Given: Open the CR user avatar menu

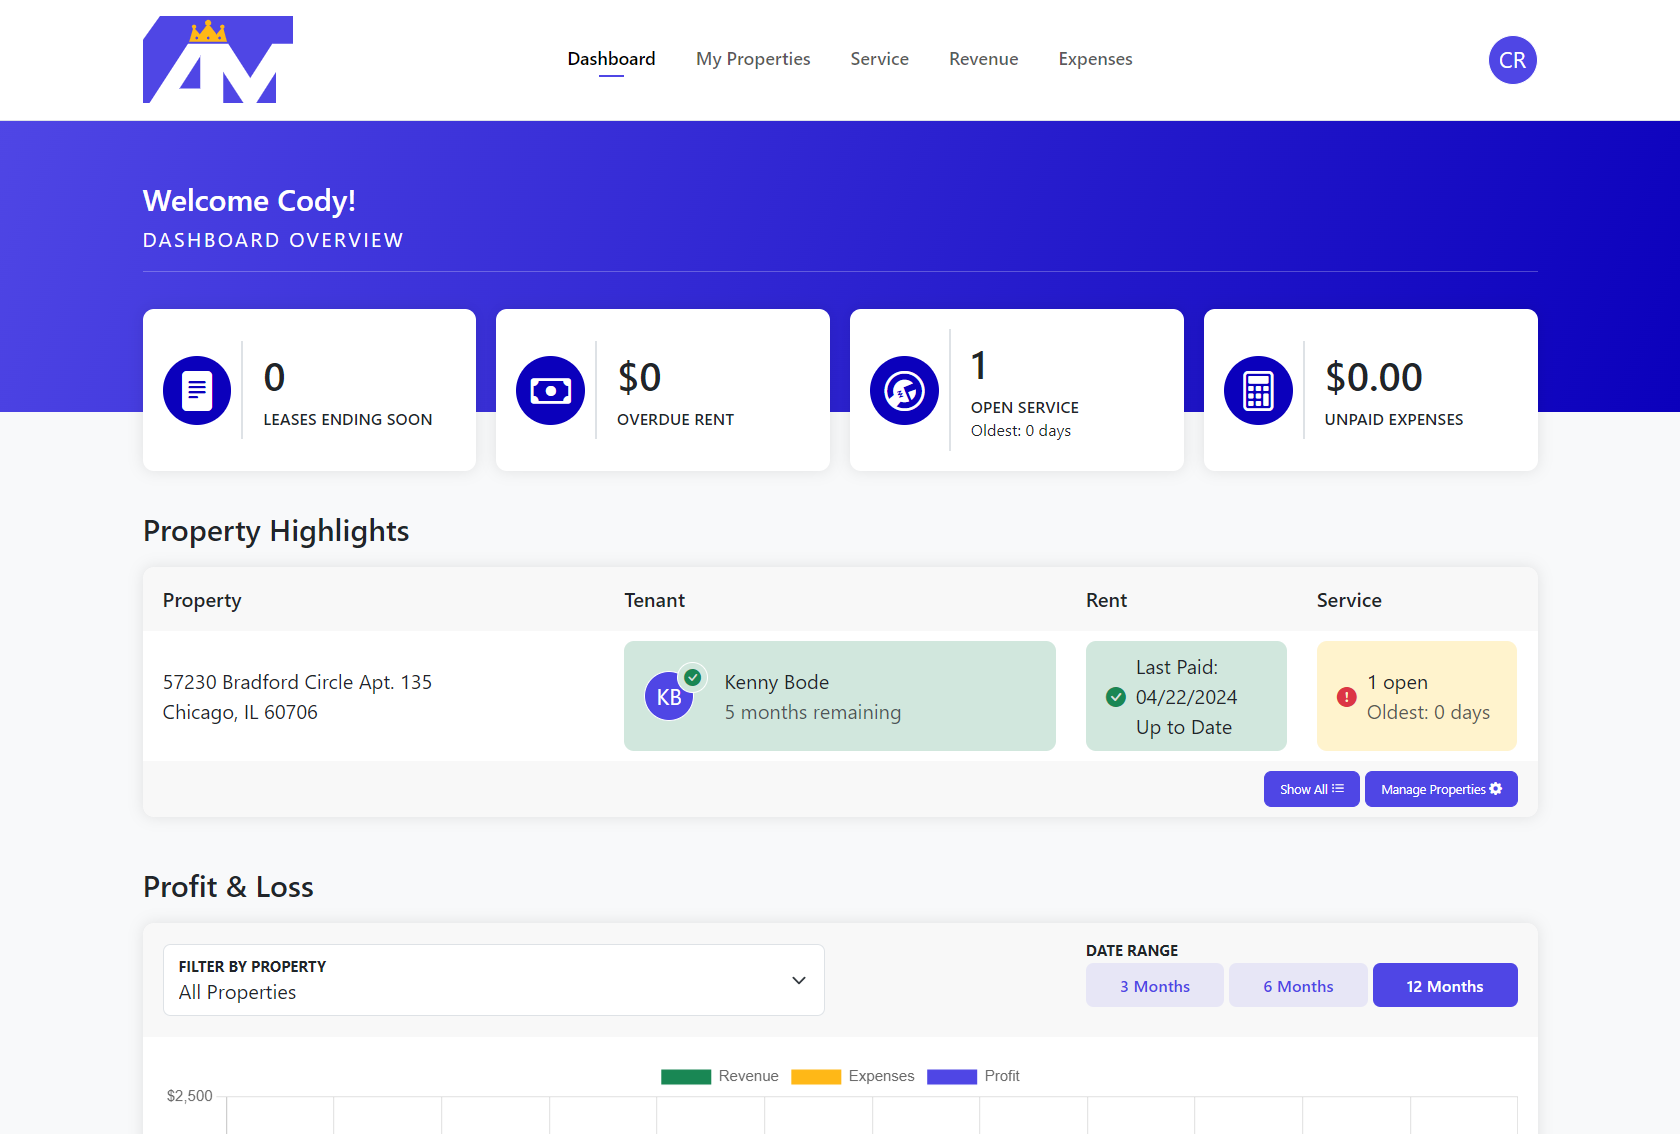Looking at the screenshot, I should coord(1512,60).
